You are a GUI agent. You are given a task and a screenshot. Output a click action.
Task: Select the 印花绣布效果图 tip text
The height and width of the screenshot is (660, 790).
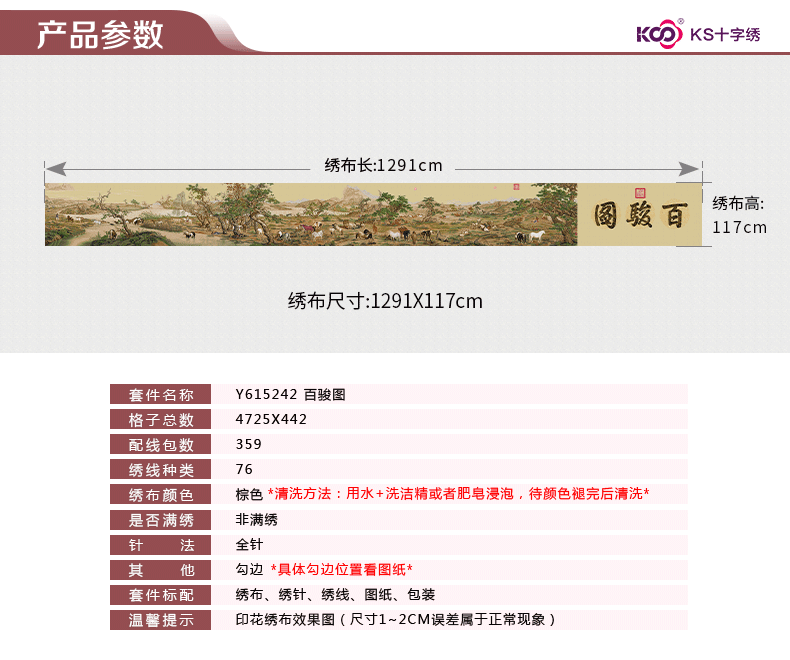pyautogui.click(x=396, y=619)
